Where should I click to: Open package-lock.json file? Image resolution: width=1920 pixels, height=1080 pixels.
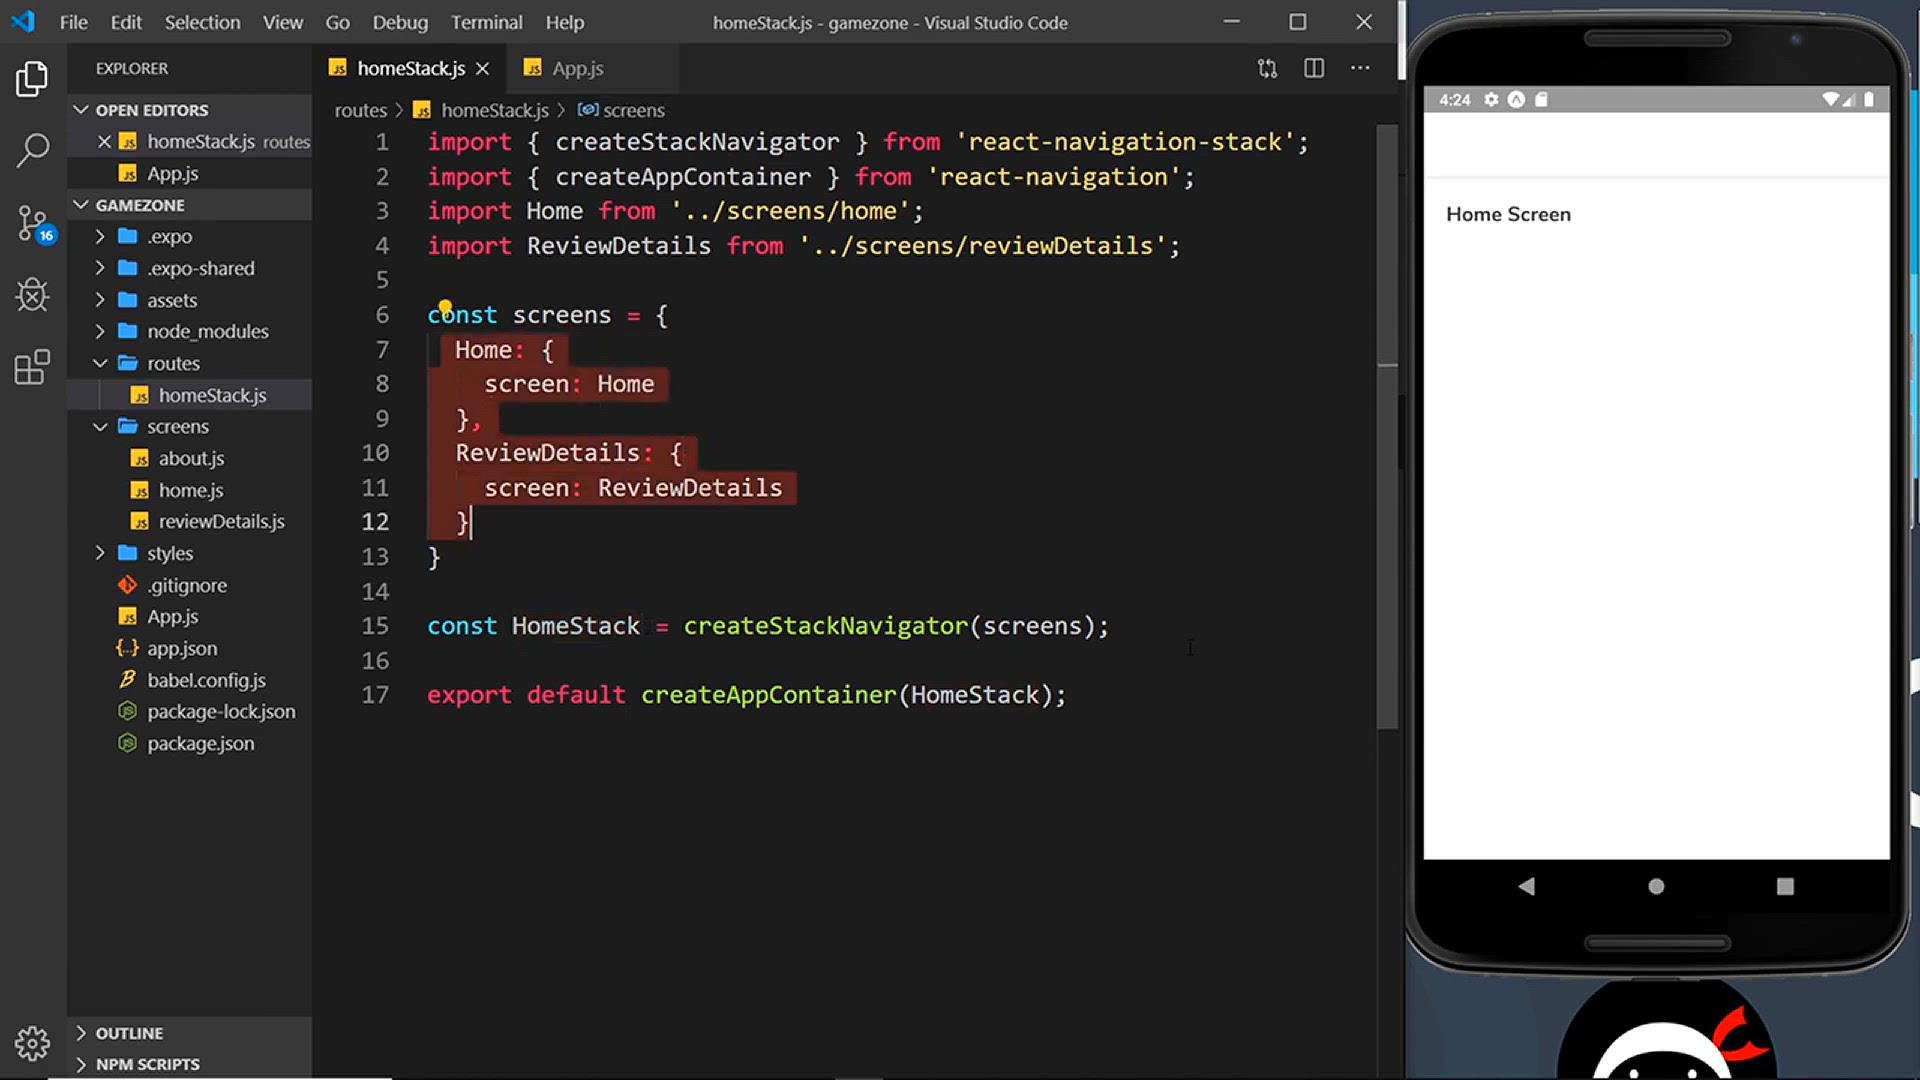click(x=190, y=711)
